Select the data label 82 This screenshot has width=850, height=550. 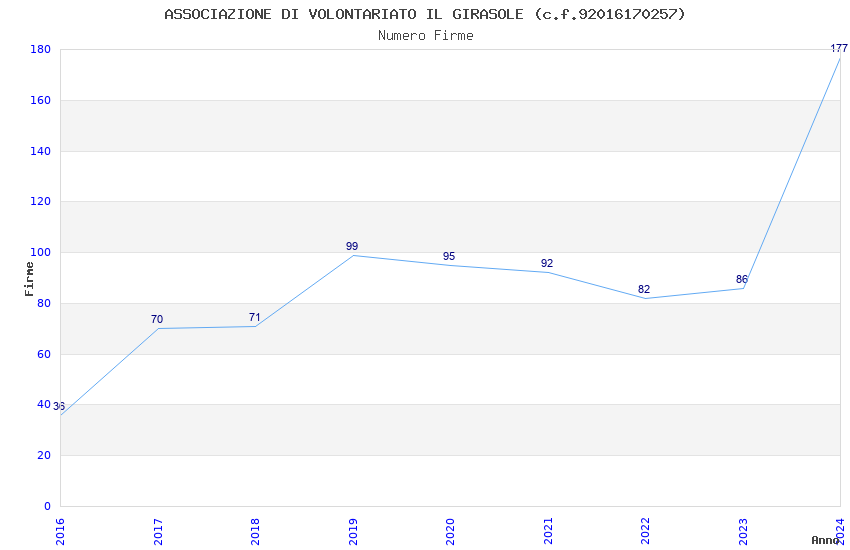pos(644,289)
